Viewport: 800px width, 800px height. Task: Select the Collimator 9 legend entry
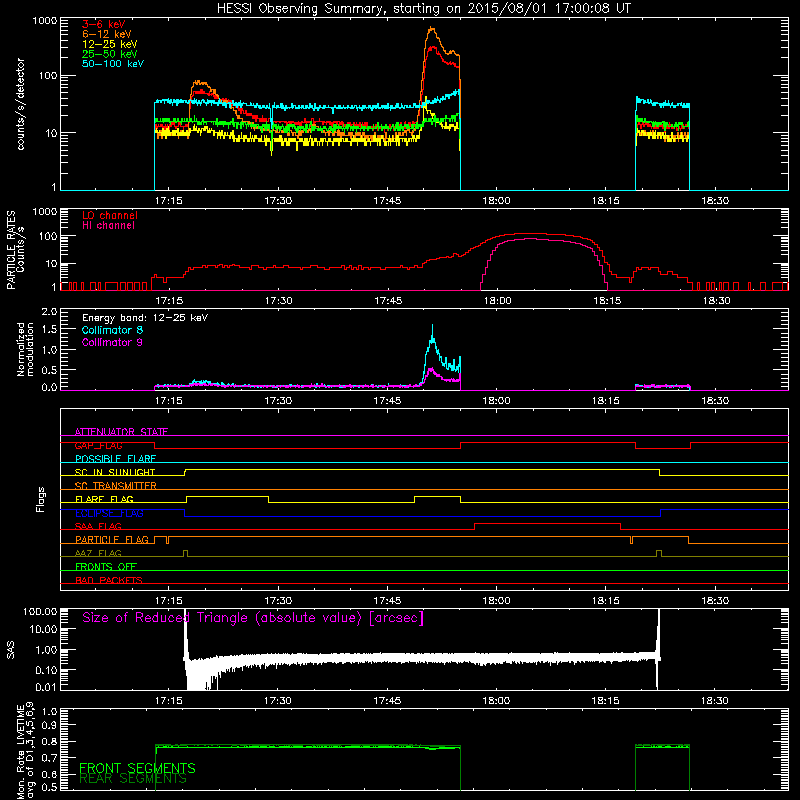[112, 342]
